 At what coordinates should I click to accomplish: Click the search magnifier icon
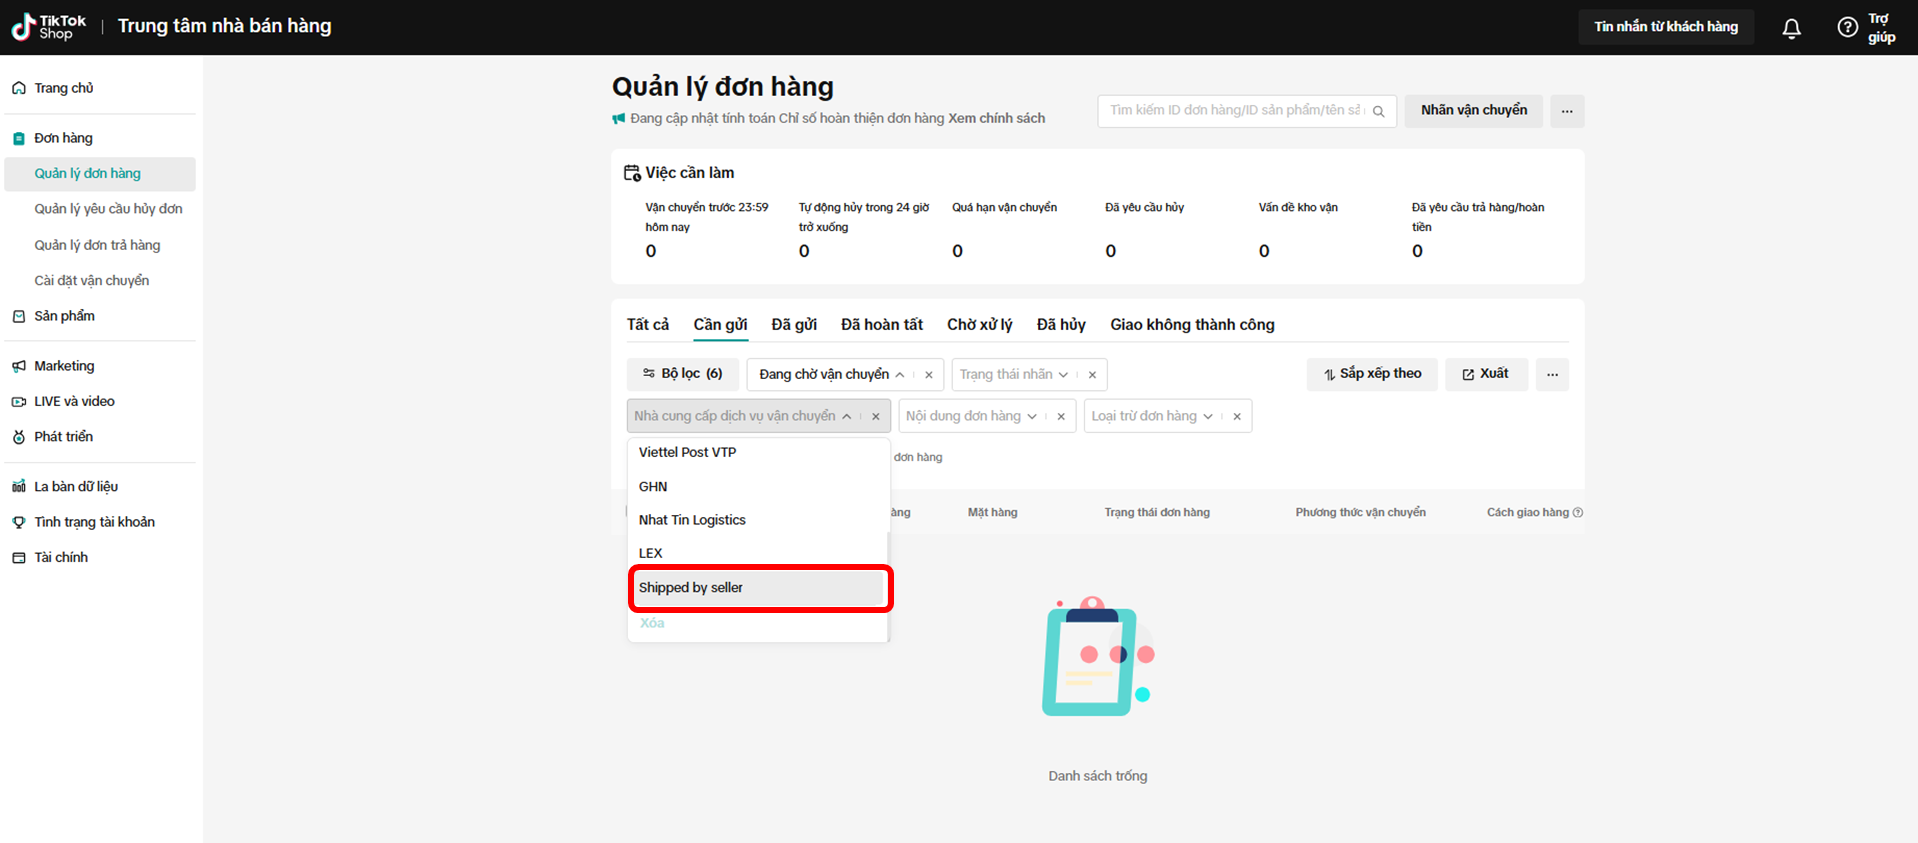point(1378,111)
